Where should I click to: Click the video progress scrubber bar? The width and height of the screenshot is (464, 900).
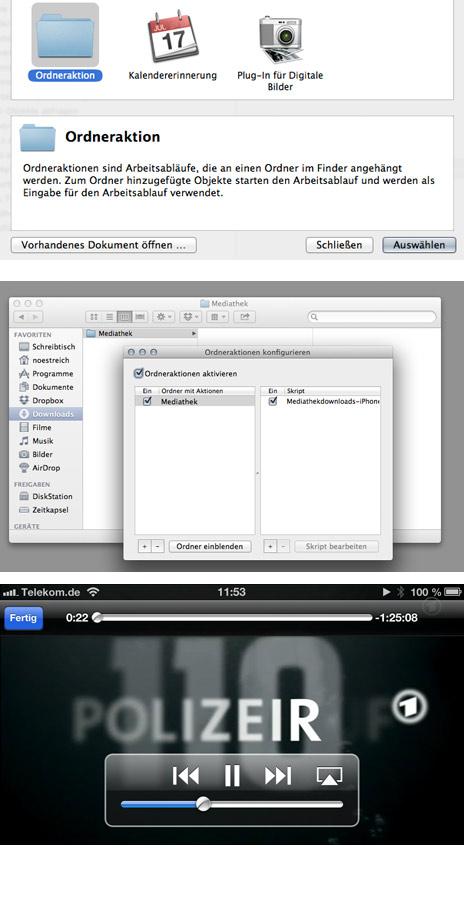click(234, 618)
